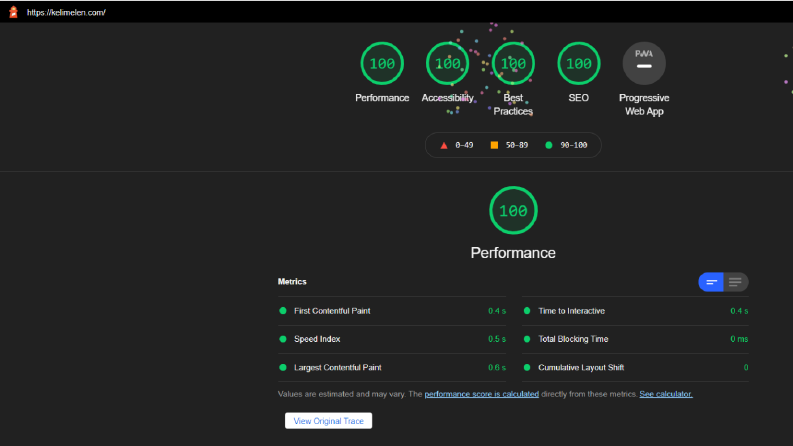Select the SEO score gauge
The image size is (793, 446).
point(579,63)
